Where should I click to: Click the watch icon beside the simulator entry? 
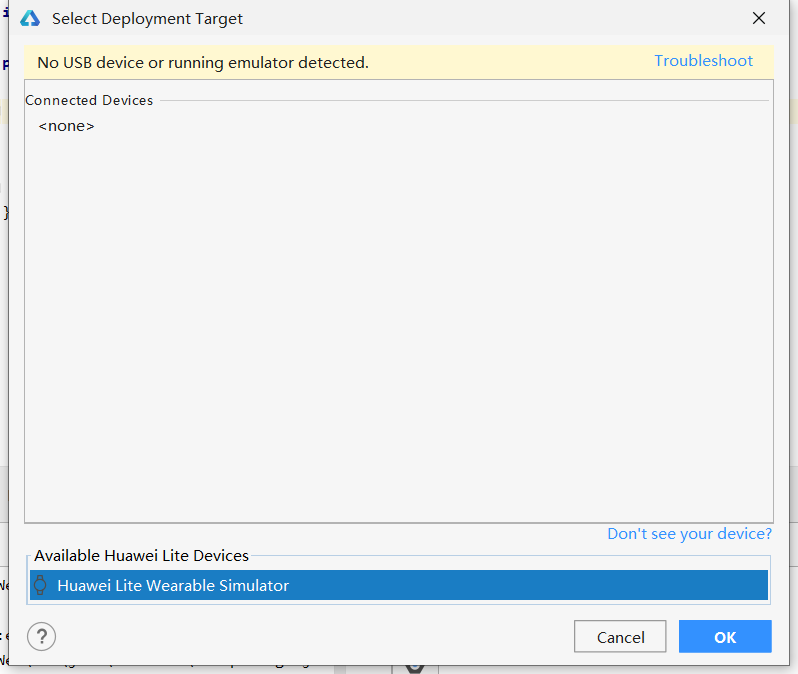tap(40, 585)
